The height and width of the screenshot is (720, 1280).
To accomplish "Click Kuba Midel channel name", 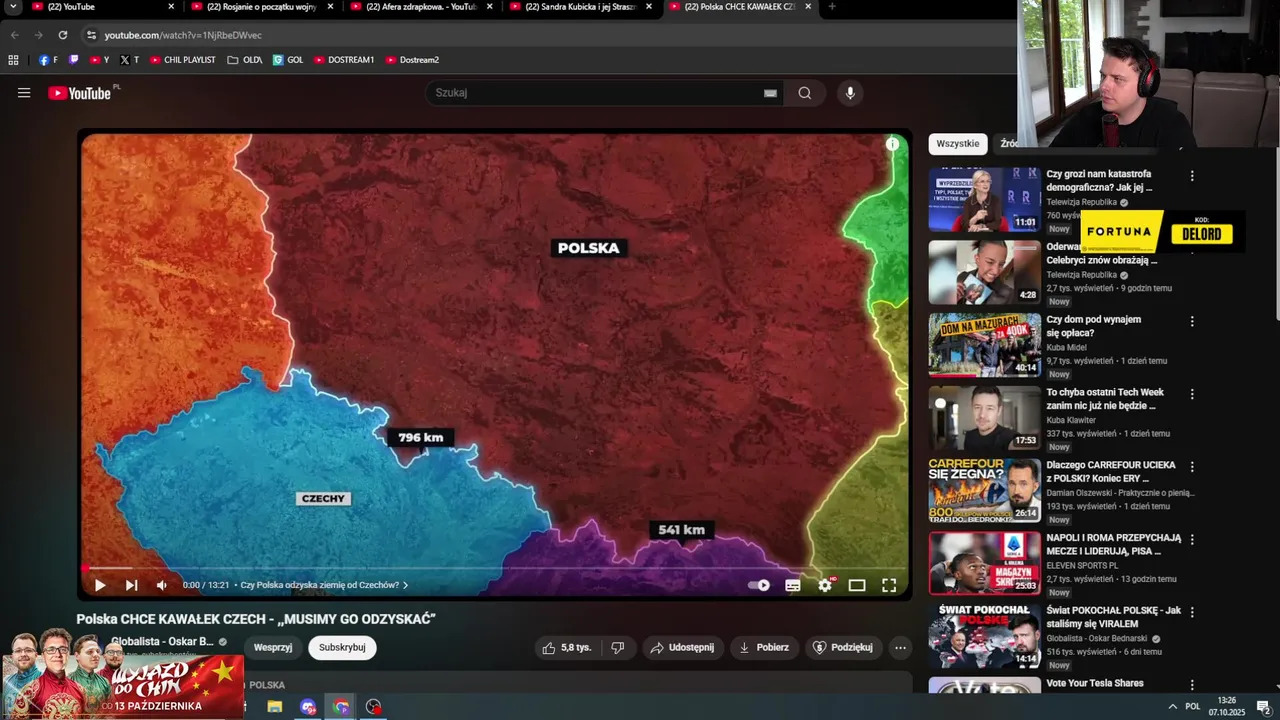I will coord(1066,347).
